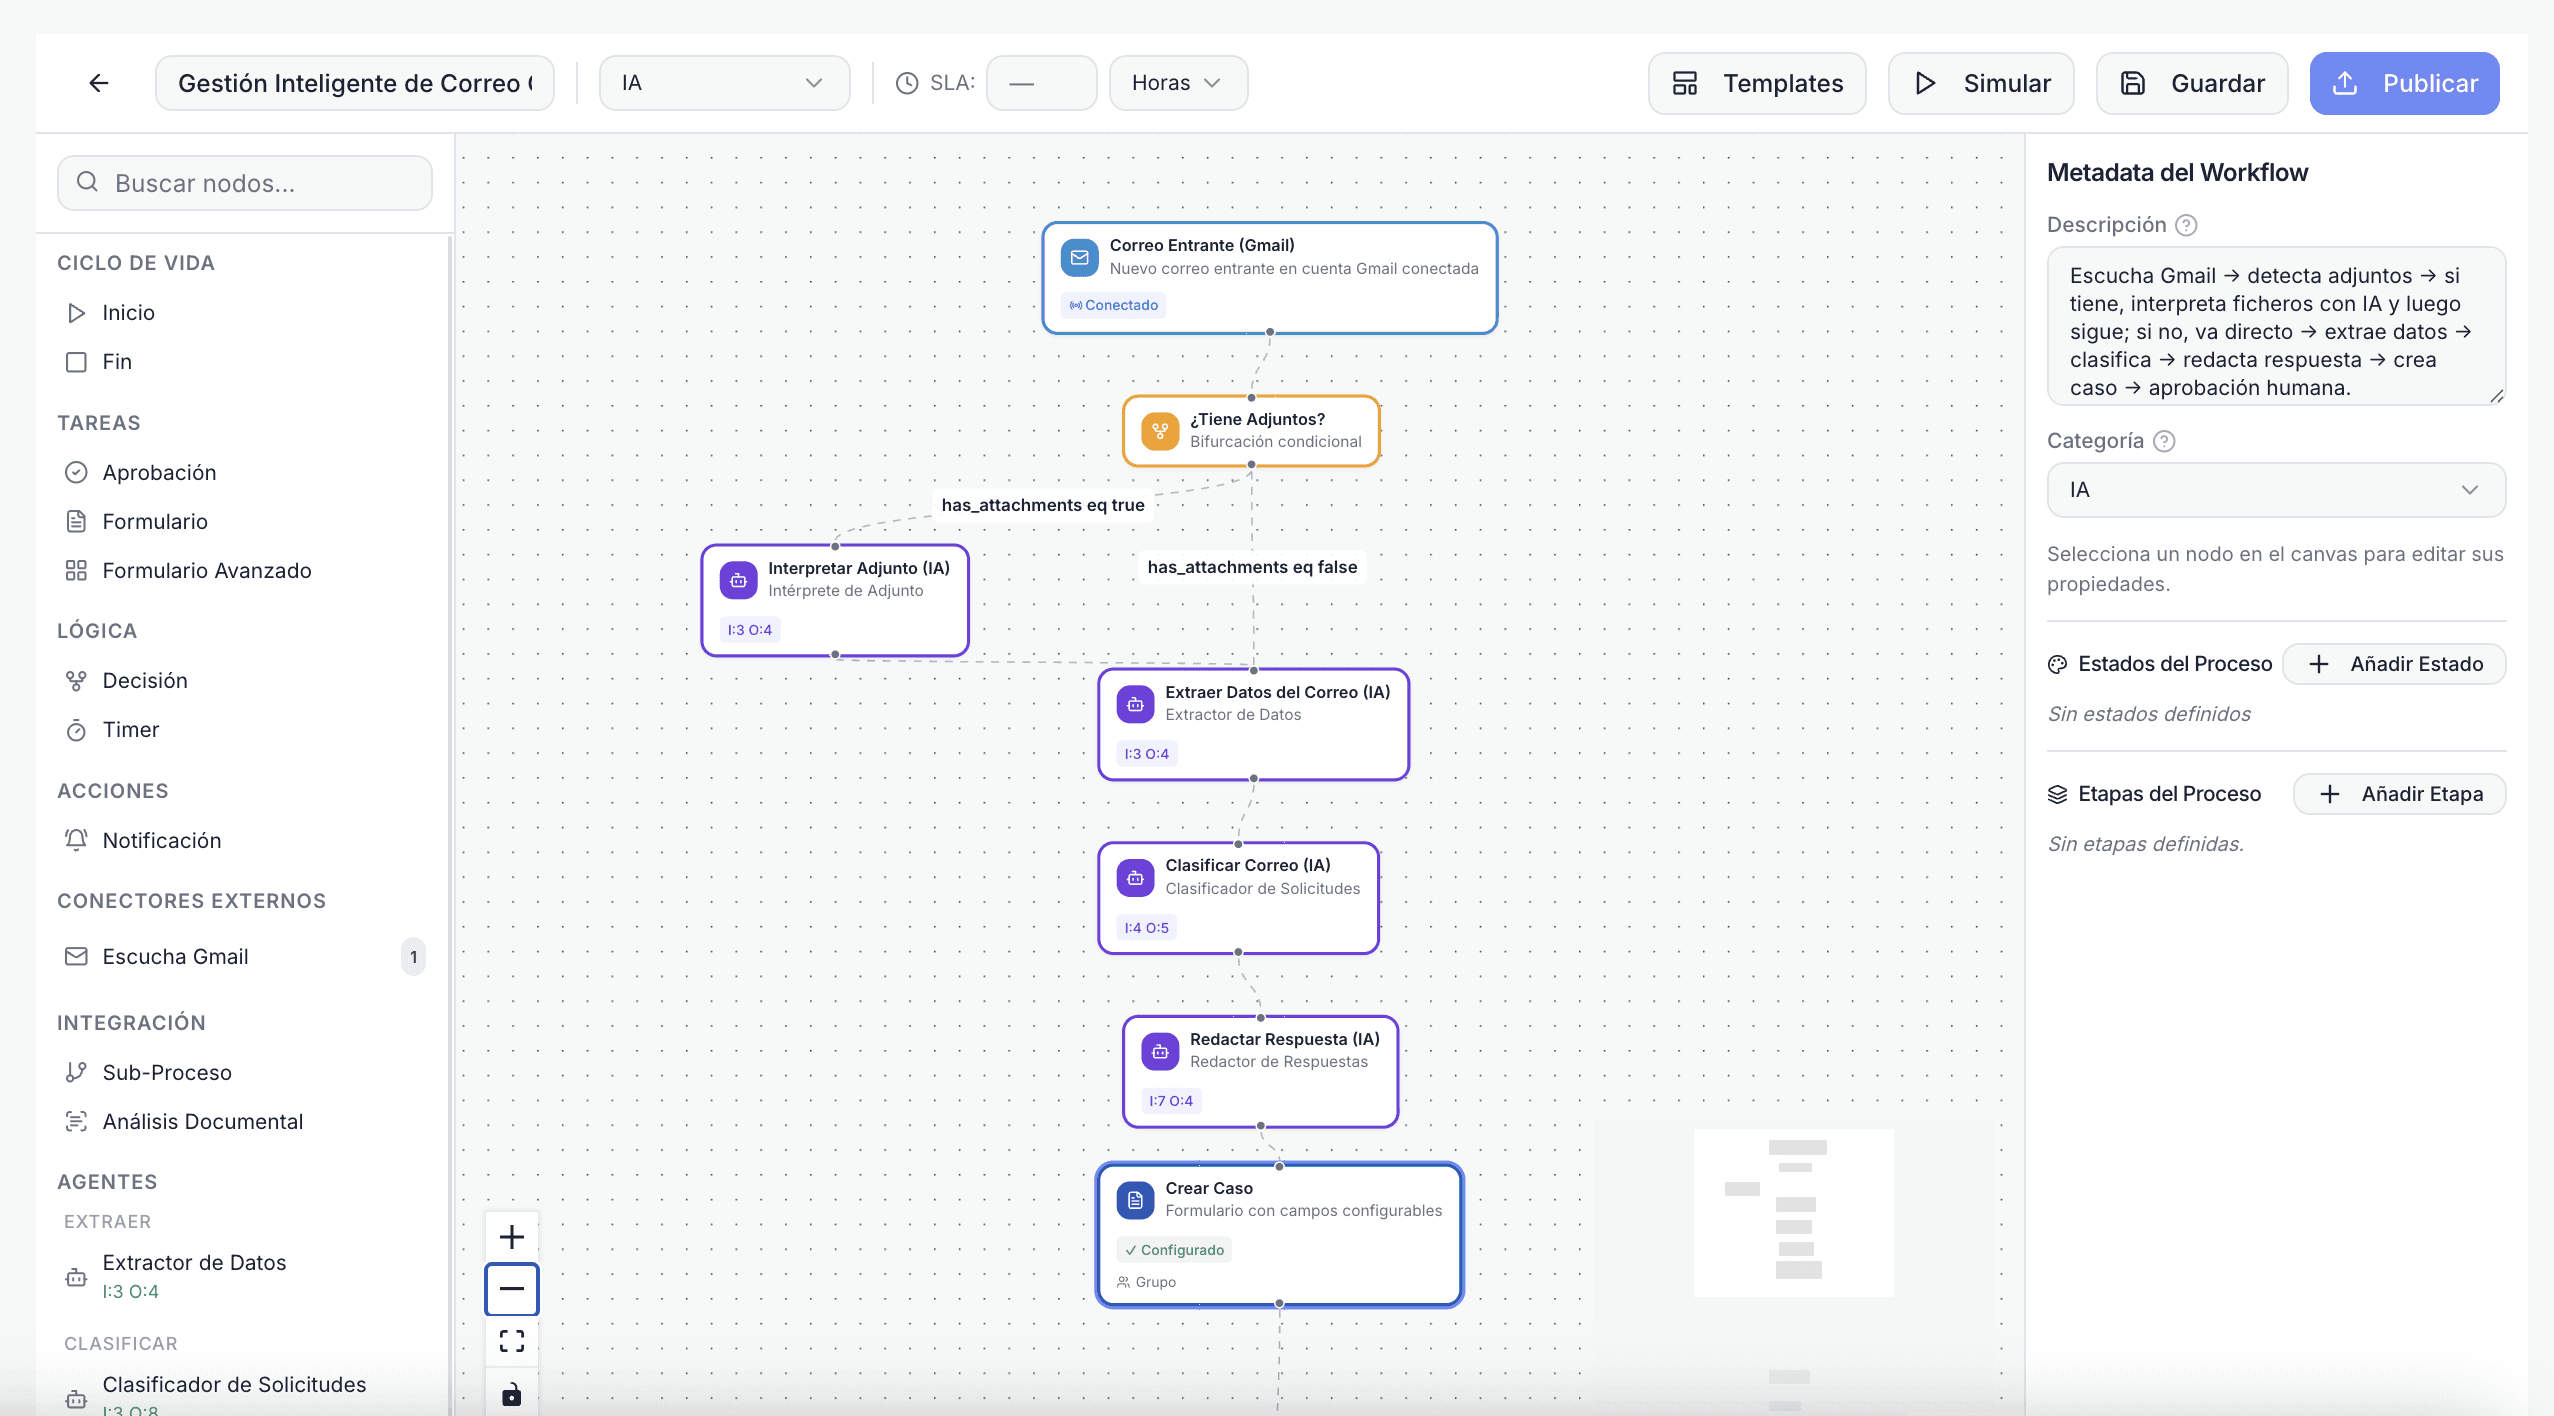Click the fit view icon on canvas controls
2554x1416 pixels.
511,1341
